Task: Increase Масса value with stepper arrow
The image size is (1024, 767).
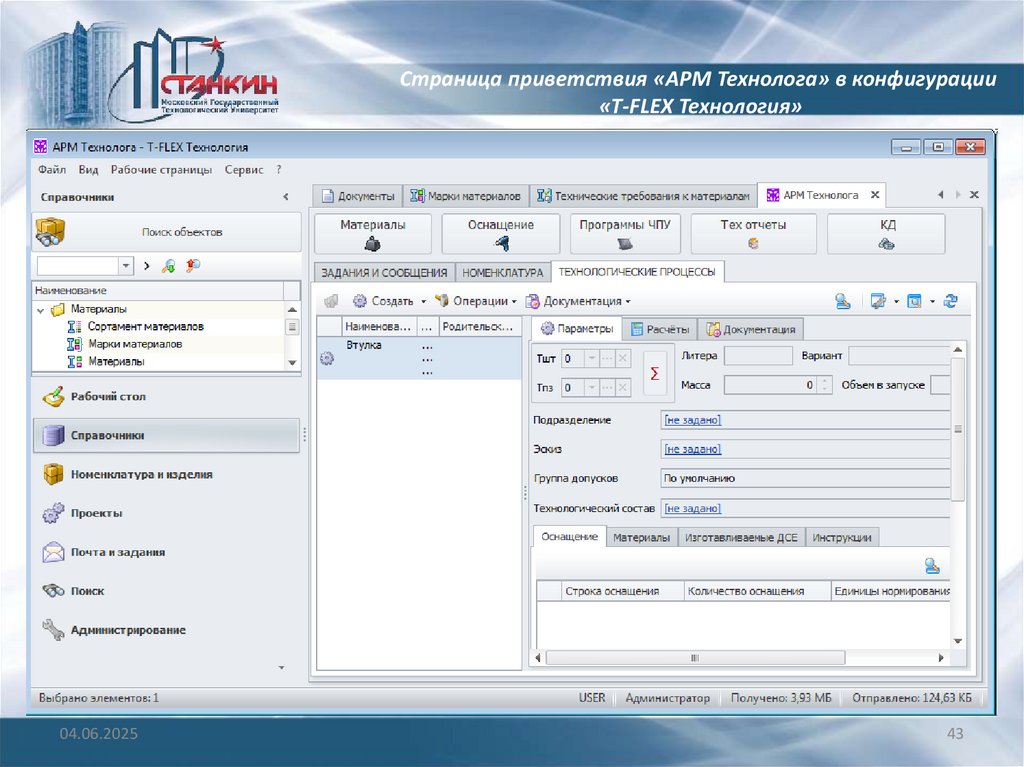Action: [825, 380]
